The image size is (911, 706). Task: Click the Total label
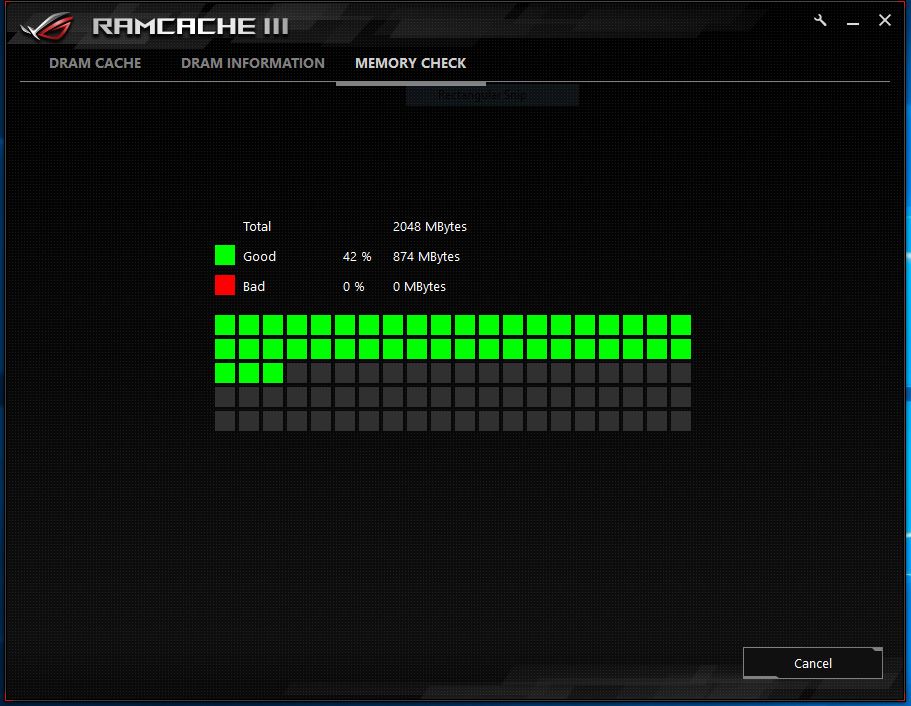pyautogui.click(x=257, y=227)
